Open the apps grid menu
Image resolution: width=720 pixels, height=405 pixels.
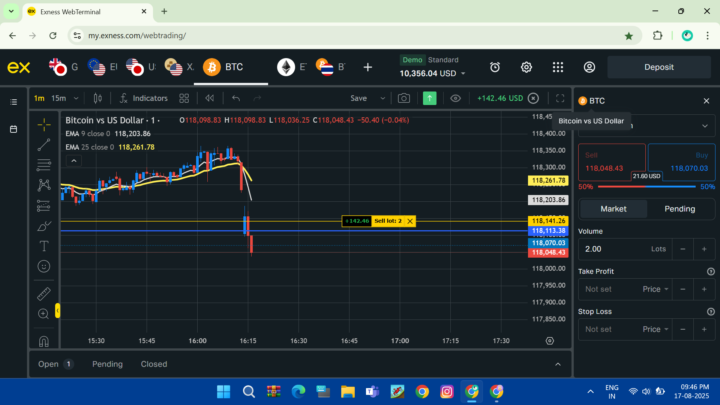click(x=558, y=68)
